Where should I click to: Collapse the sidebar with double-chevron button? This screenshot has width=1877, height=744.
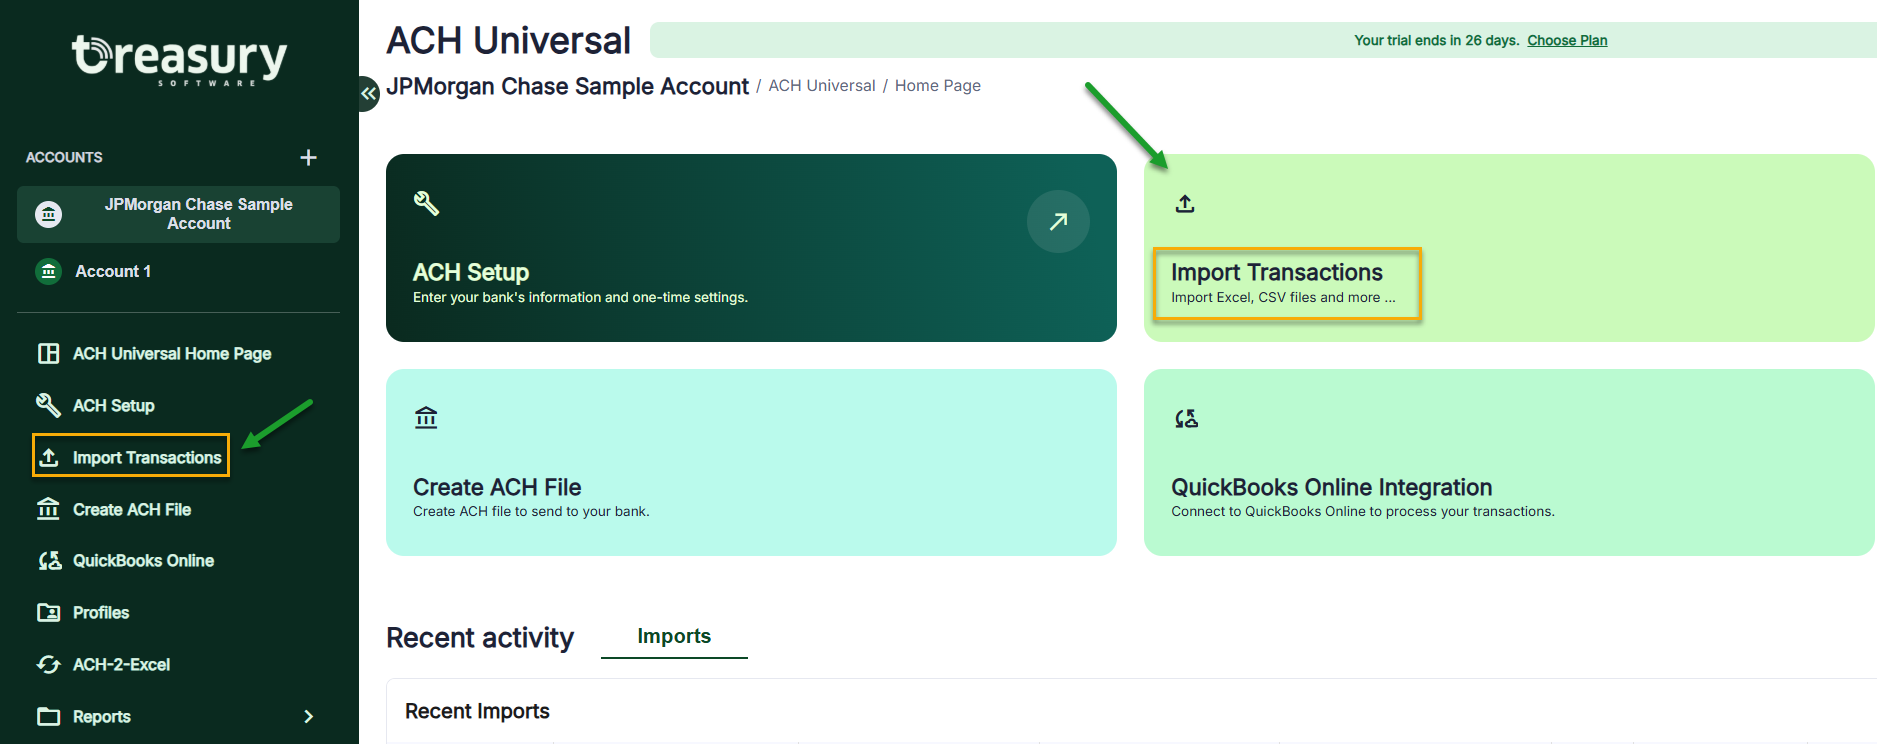369,94
